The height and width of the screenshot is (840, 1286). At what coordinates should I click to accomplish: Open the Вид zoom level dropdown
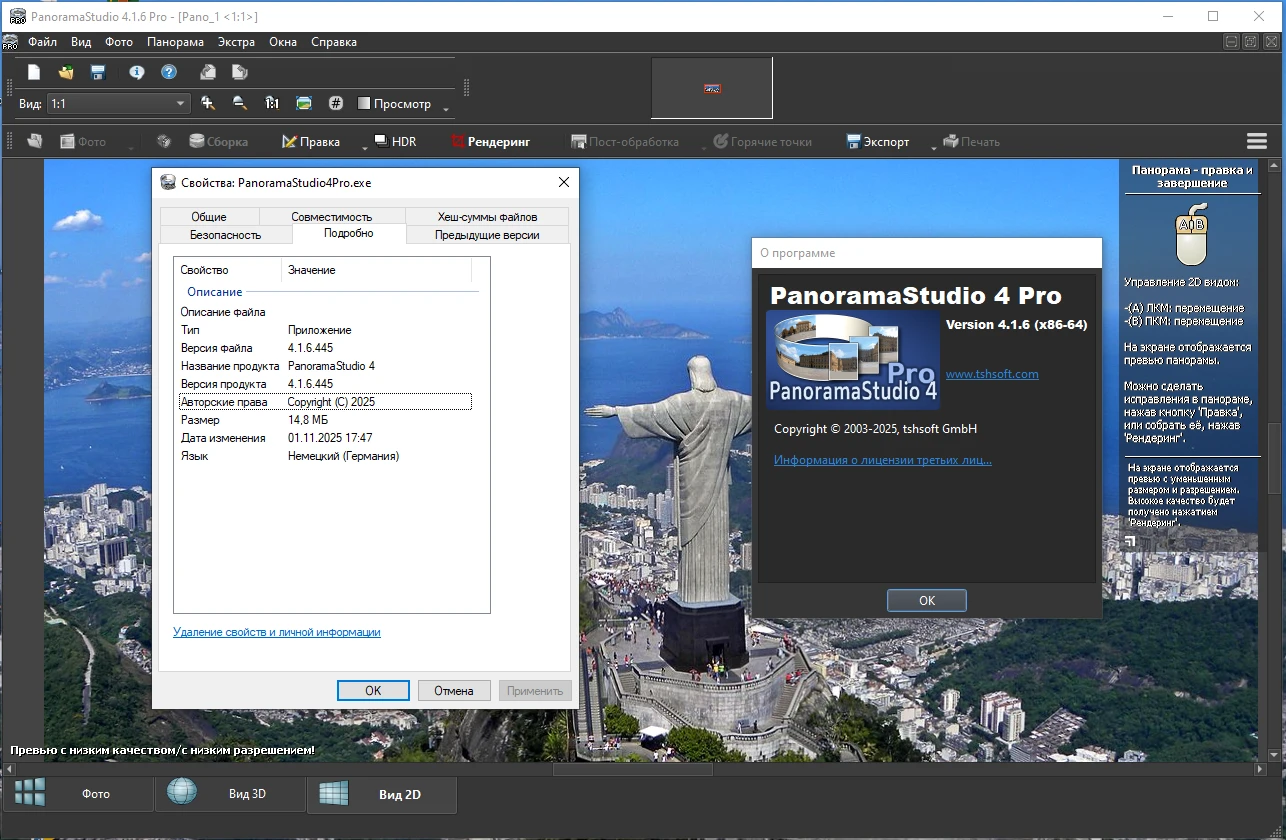(x=181, y=103)
